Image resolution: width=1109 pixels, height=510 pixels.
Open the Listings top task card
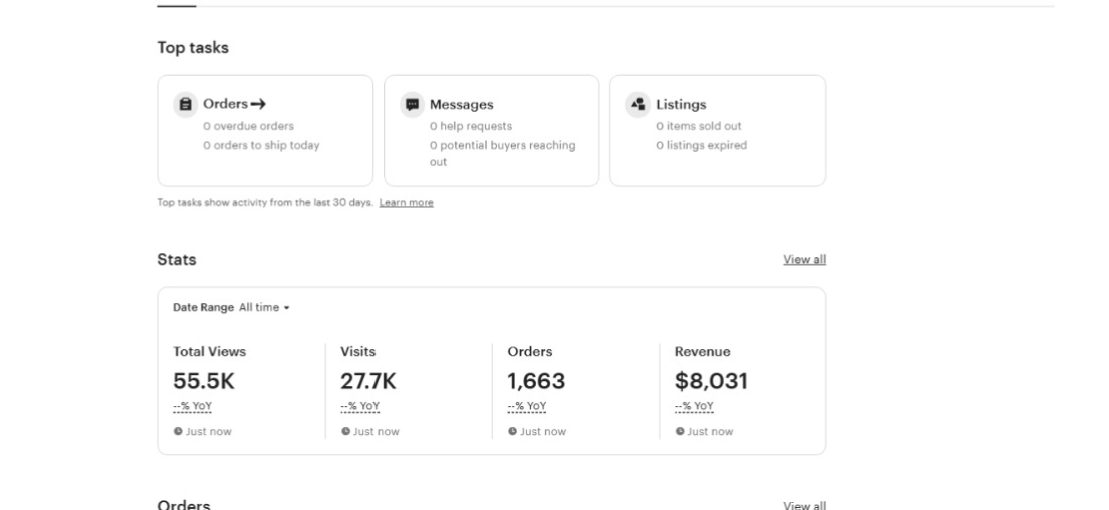tap(718, 131)
